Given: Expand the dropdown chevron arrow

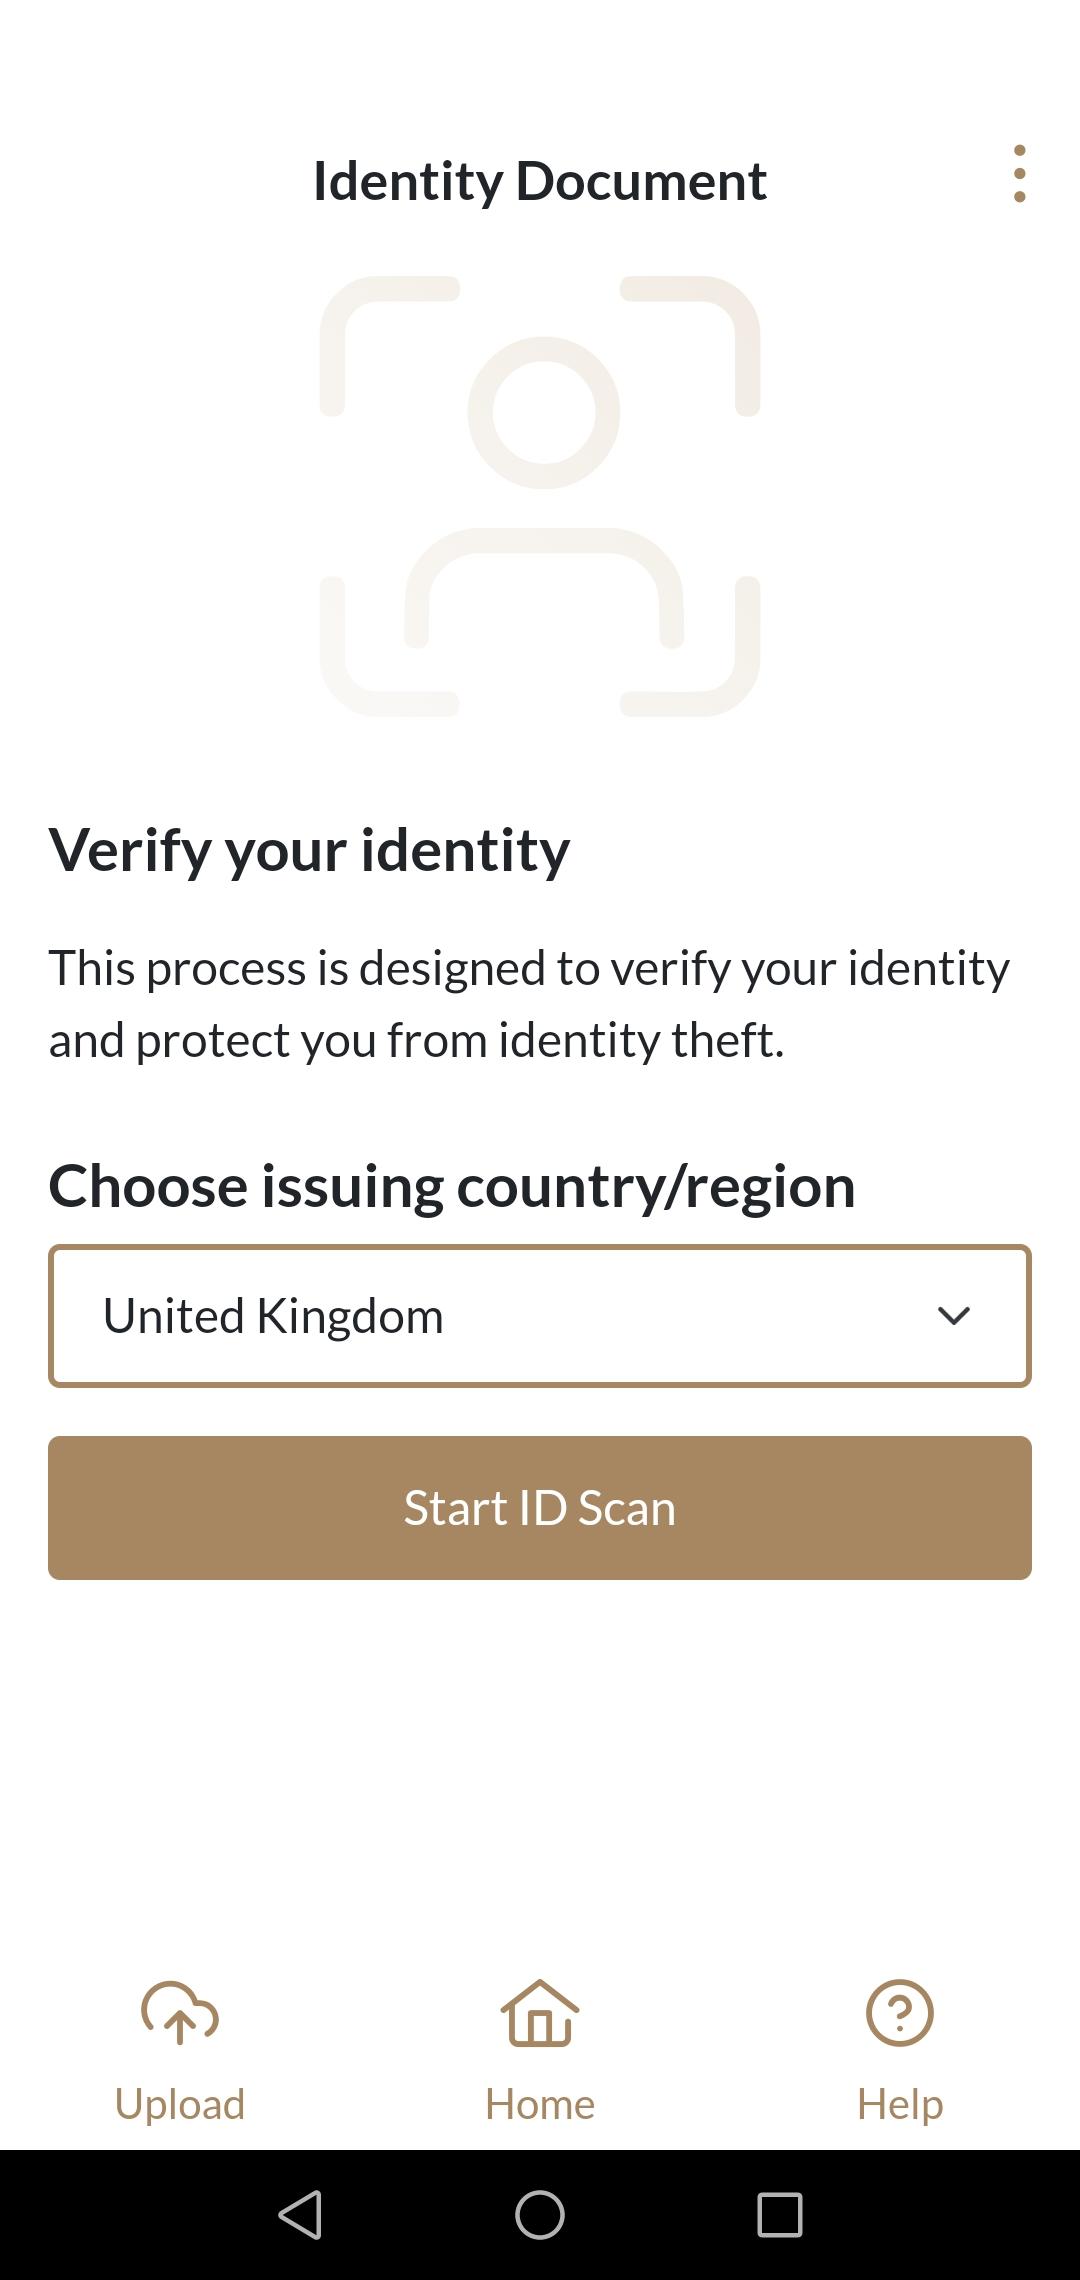Looking at the screenshot, I should tap(953, 1316).
